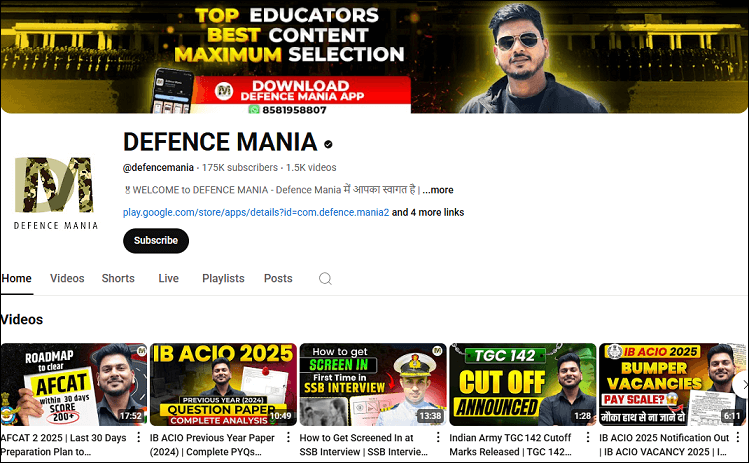
Task: Click the banner phone number 8581958807
Action: [x=294, y=110]
